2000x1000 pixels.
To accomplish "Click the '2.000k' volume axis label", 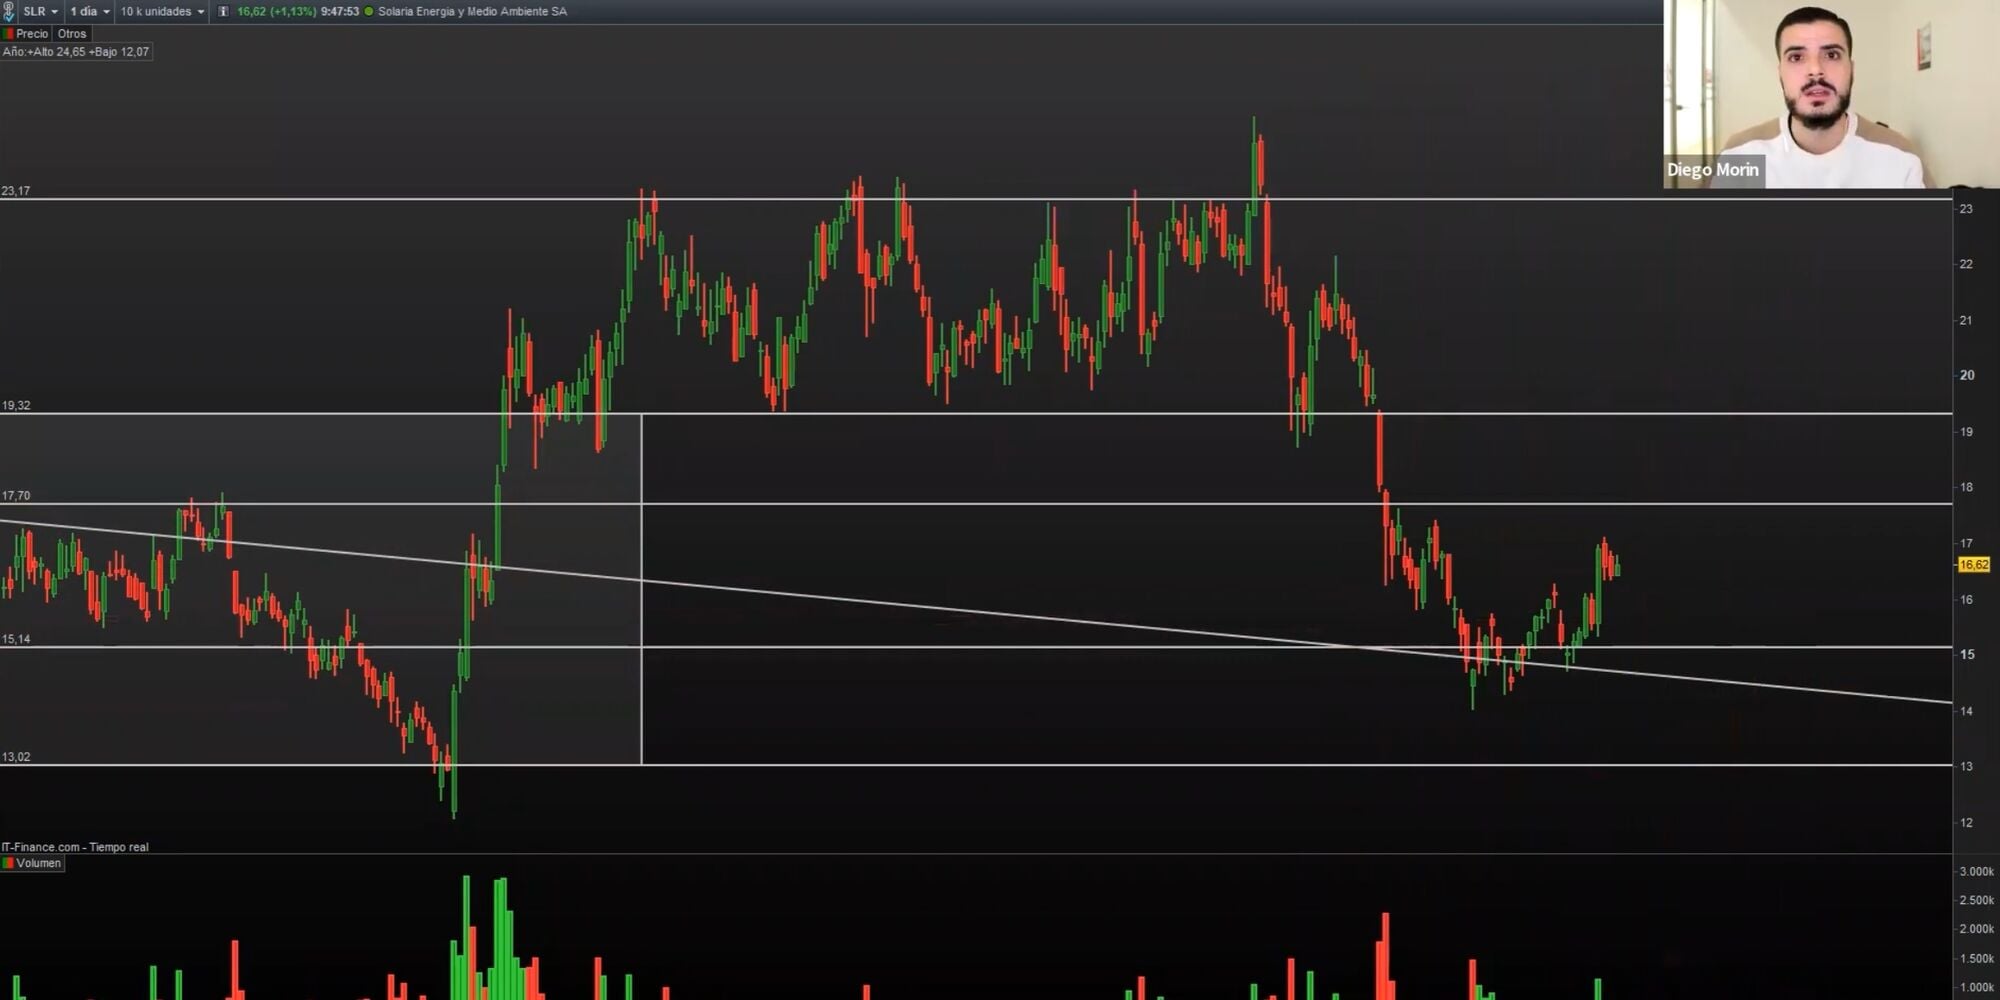I will (1976, 929).
